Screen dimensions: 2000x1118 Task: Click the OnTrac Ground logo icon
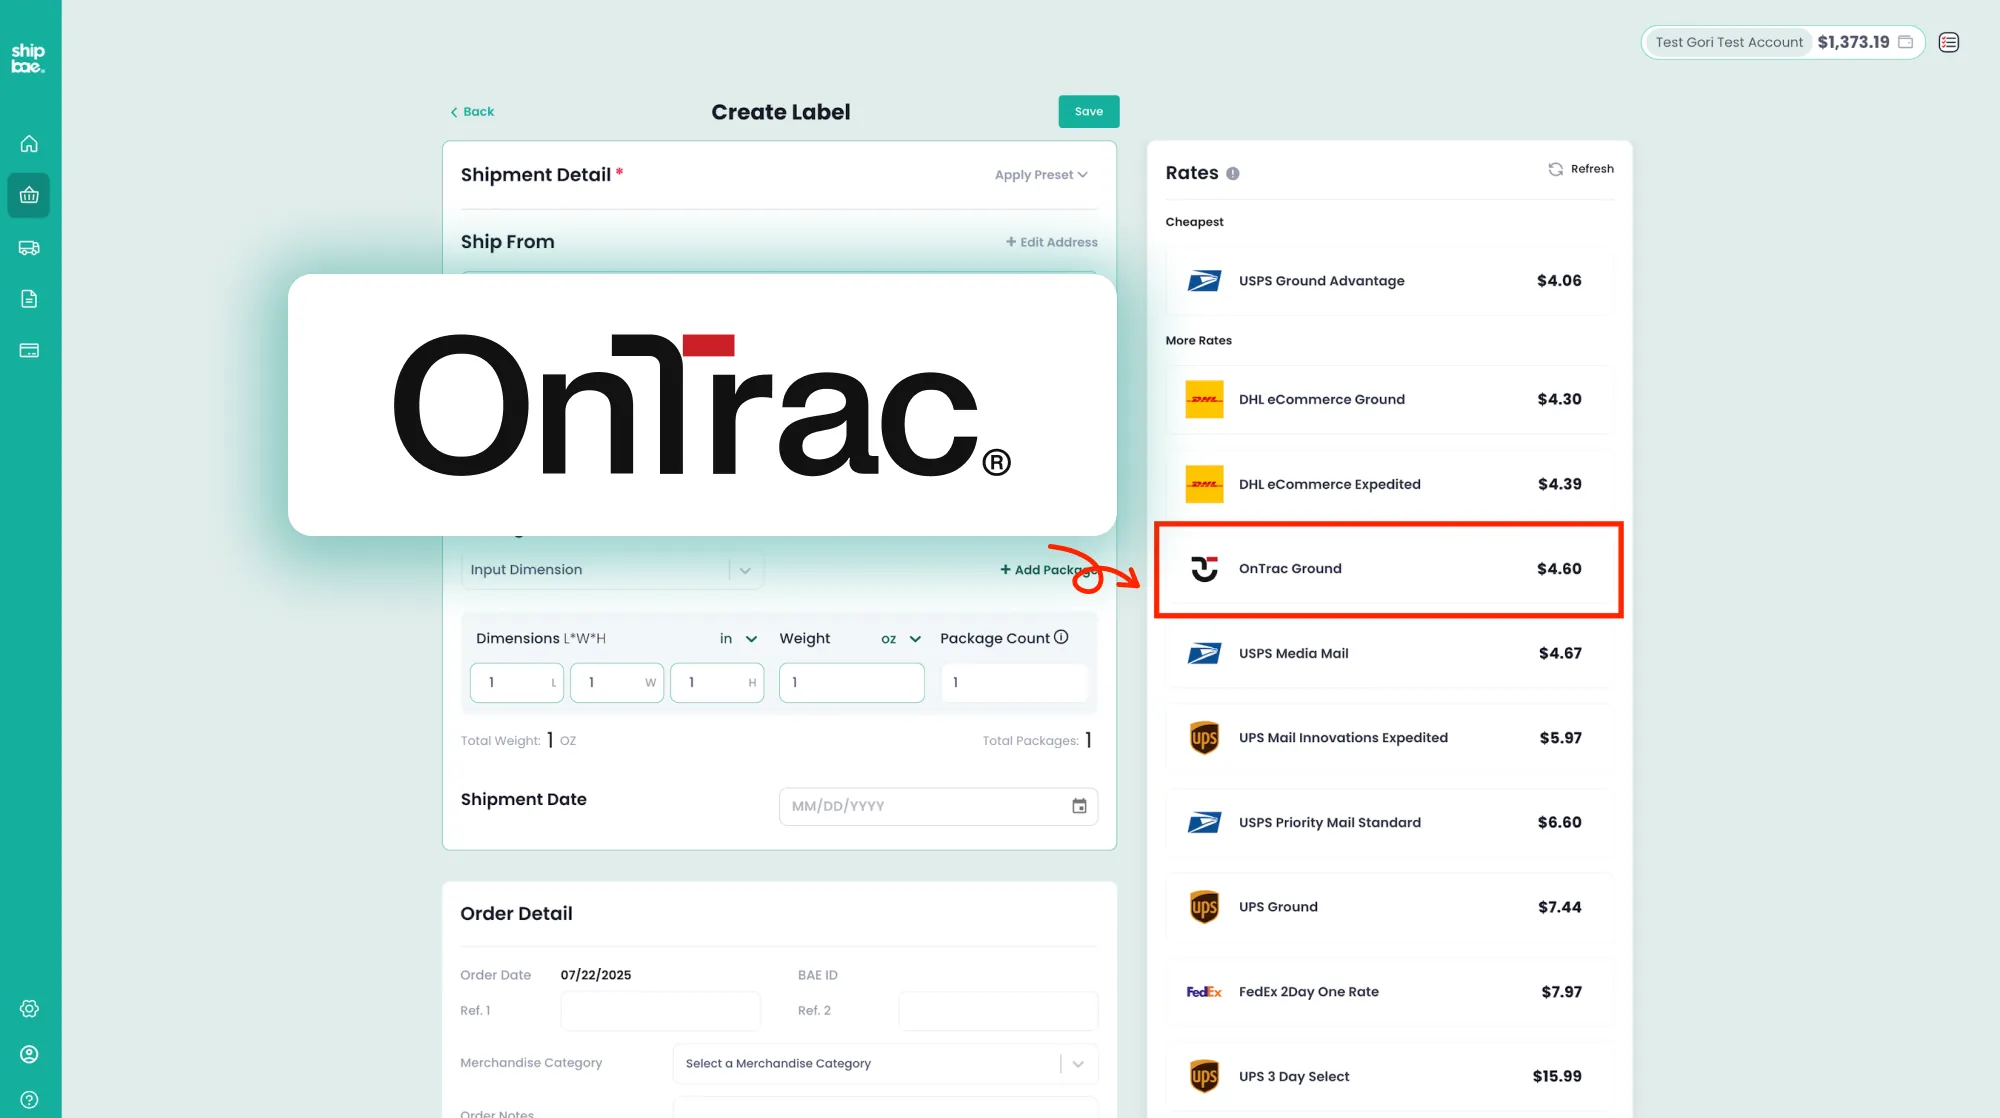pyautogui.click(x=1204, y=568)
